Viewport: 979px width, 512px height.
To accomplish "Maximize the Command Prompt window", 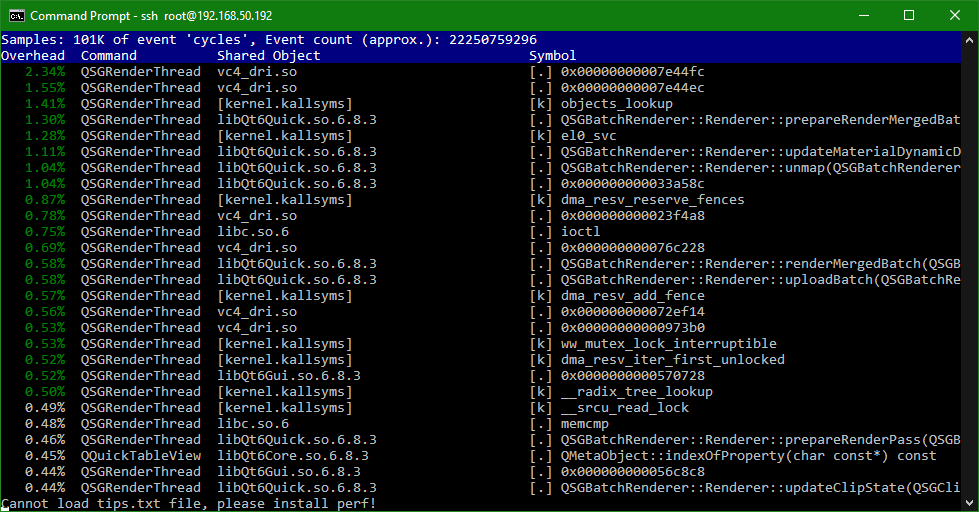I will pos(909,16).
